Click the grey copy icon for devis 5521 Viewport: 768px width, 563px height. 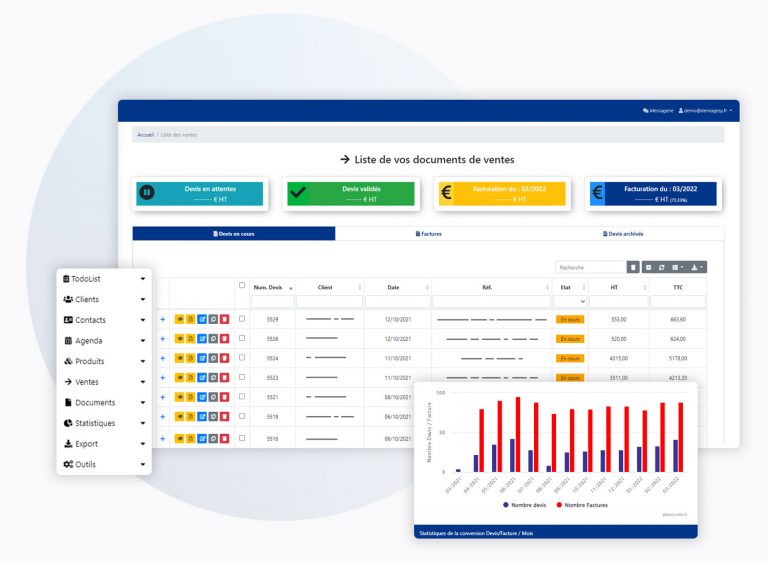[x=213, y=397]
